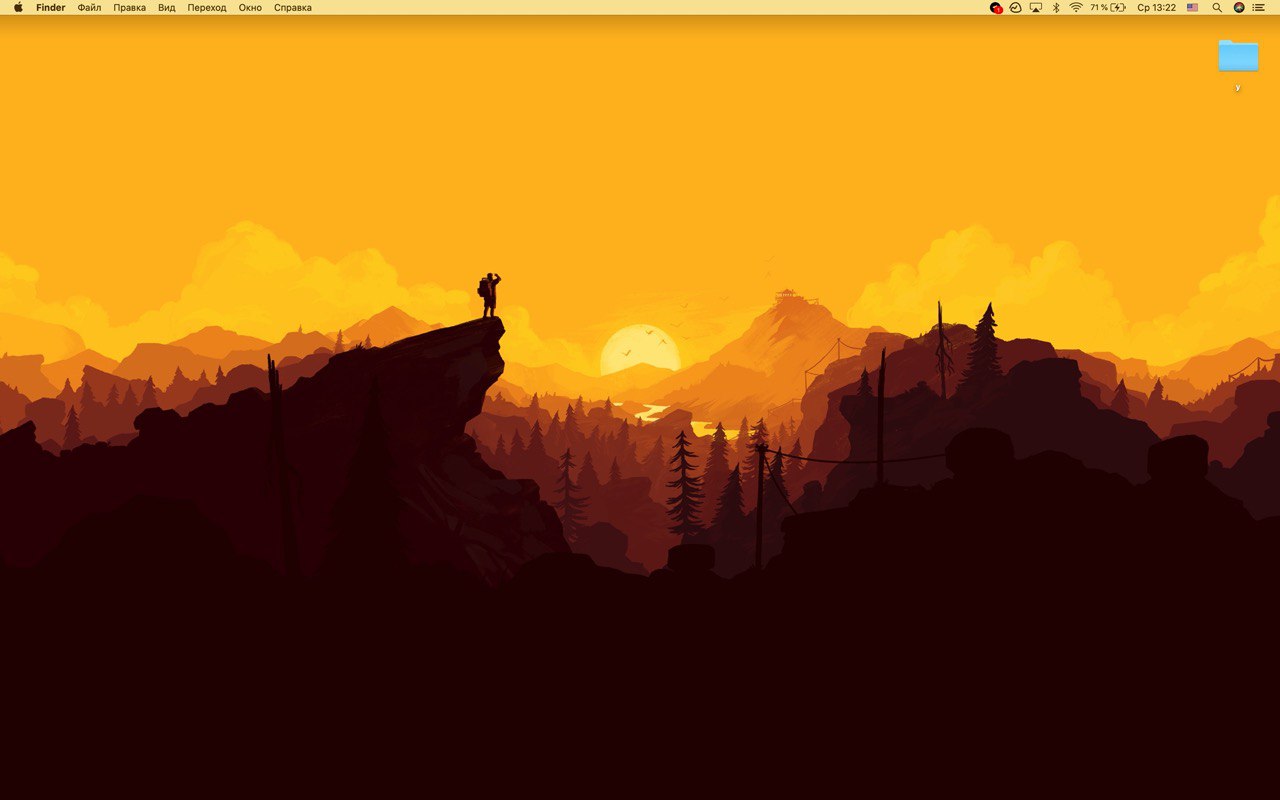The width and height of the screenshot is (1280, 800).
Task: Open the Переход menu
Action: click(x=207, y=7)
